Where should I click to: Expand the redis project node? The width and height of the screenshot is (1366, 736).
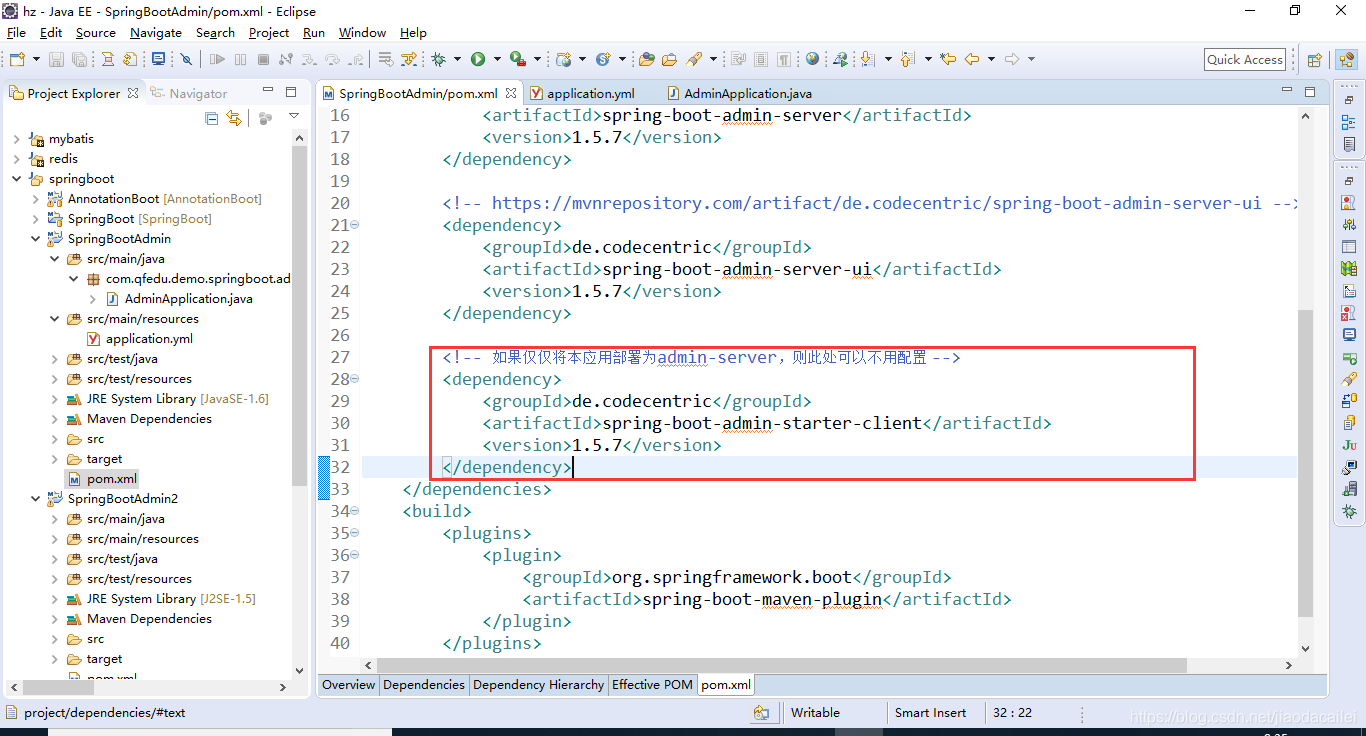pyautogui.click(x=17, y=159)
